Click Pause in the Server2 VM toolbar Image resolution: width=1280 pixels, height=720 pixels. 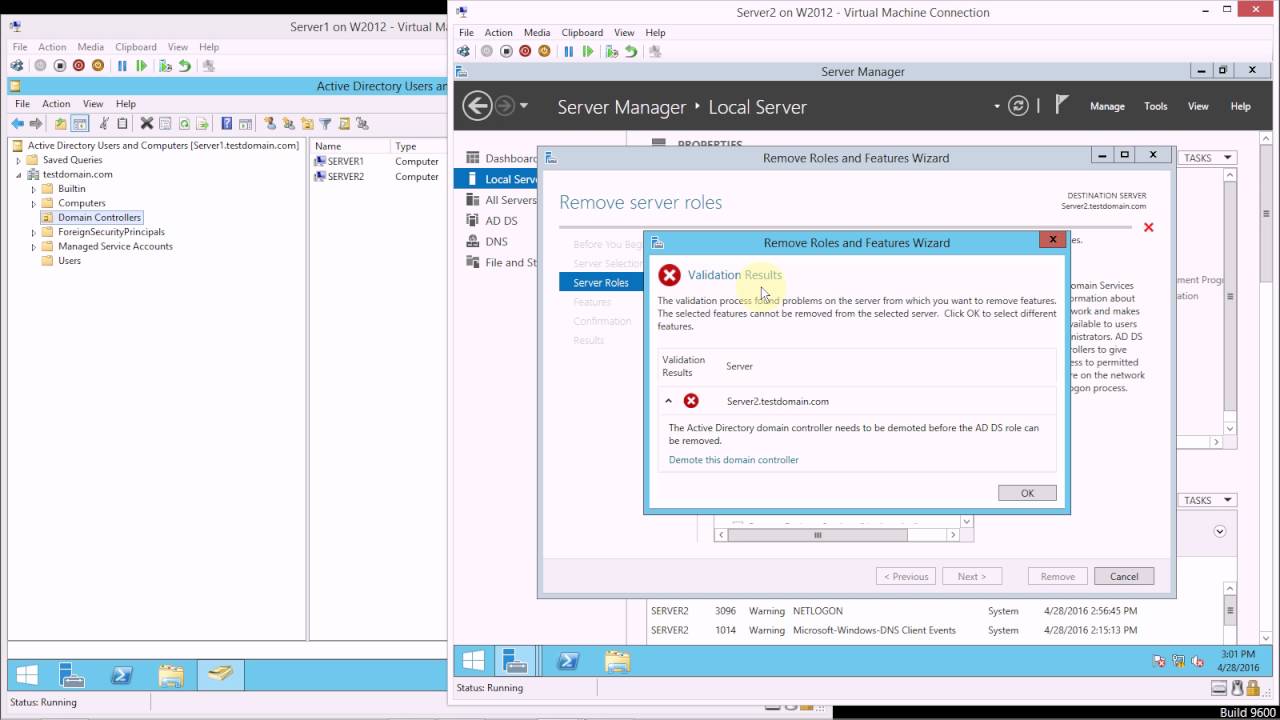pos(568,51)
